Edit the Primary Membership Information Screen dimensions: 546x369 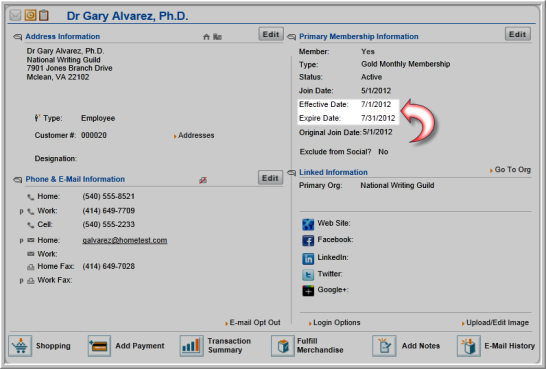[517, 34]
